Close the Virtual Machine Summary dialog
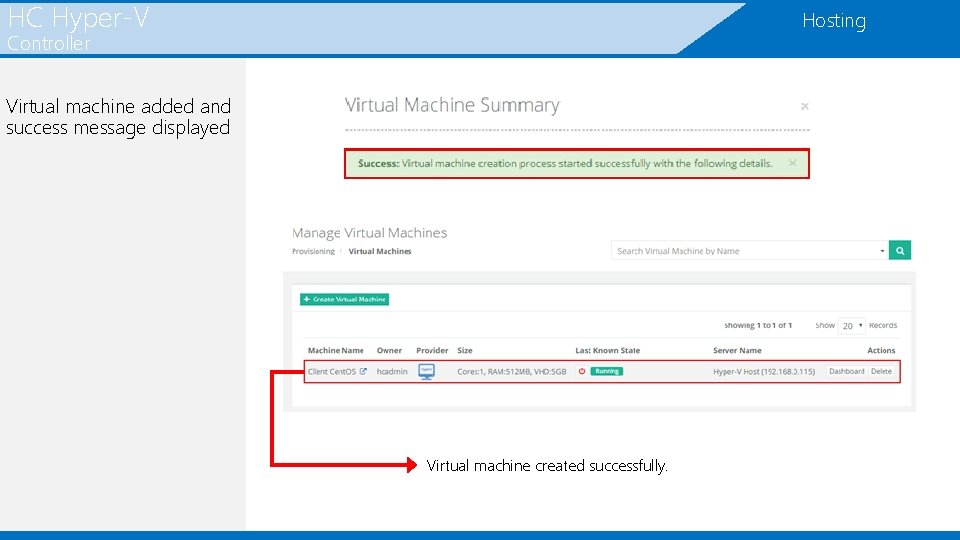This screenshot has height=540, width=960. [804, 107]
